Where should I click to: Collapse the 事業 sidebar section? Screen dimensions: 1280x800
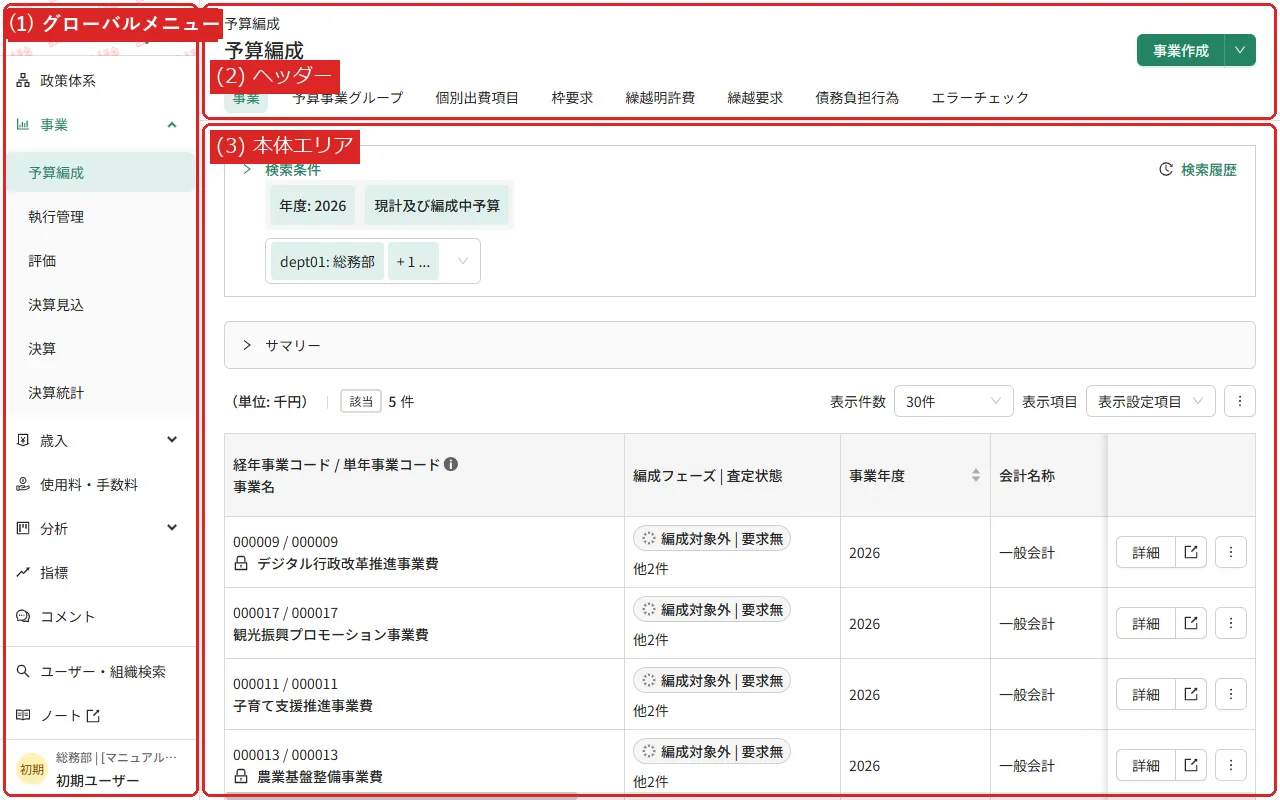tap(172, 125)
